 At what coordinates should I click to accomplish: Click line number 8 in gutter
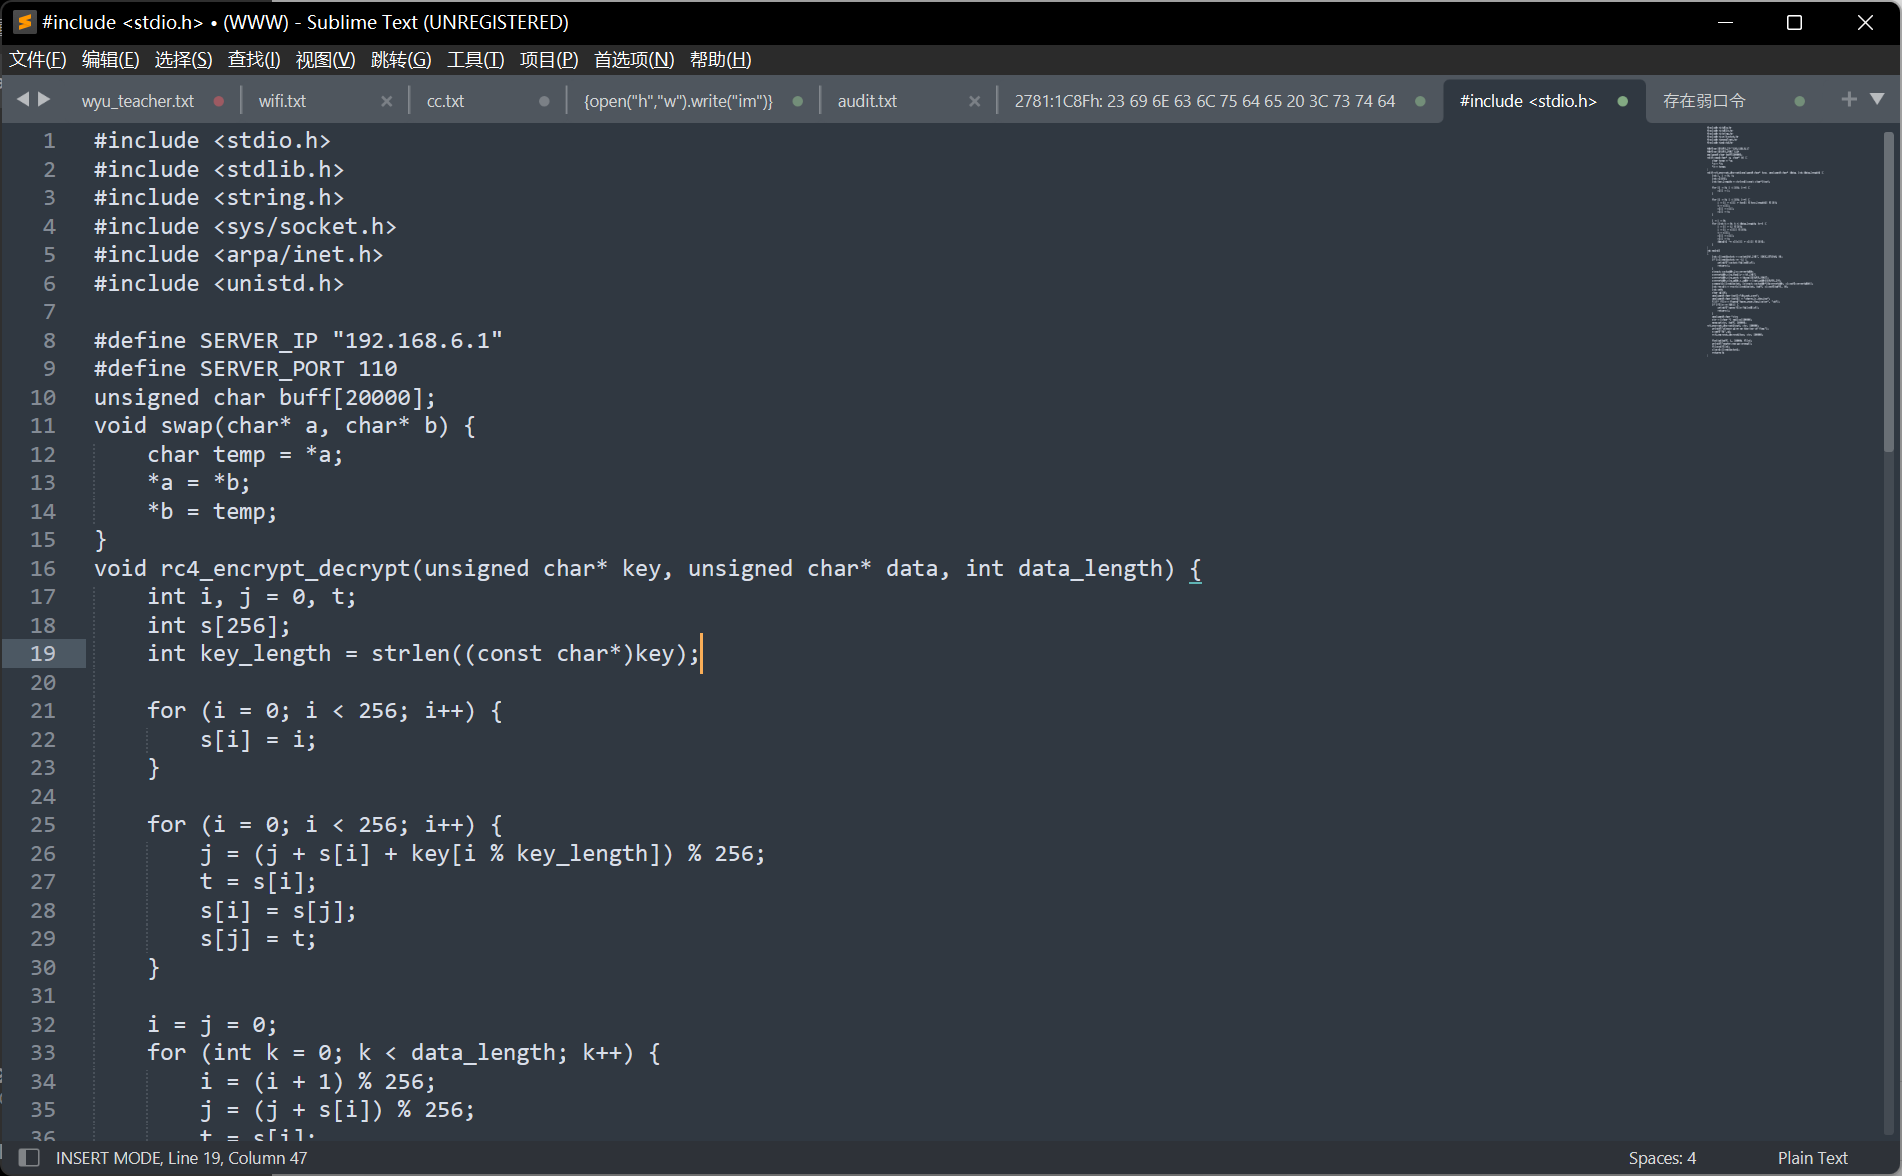coord(49,340)
